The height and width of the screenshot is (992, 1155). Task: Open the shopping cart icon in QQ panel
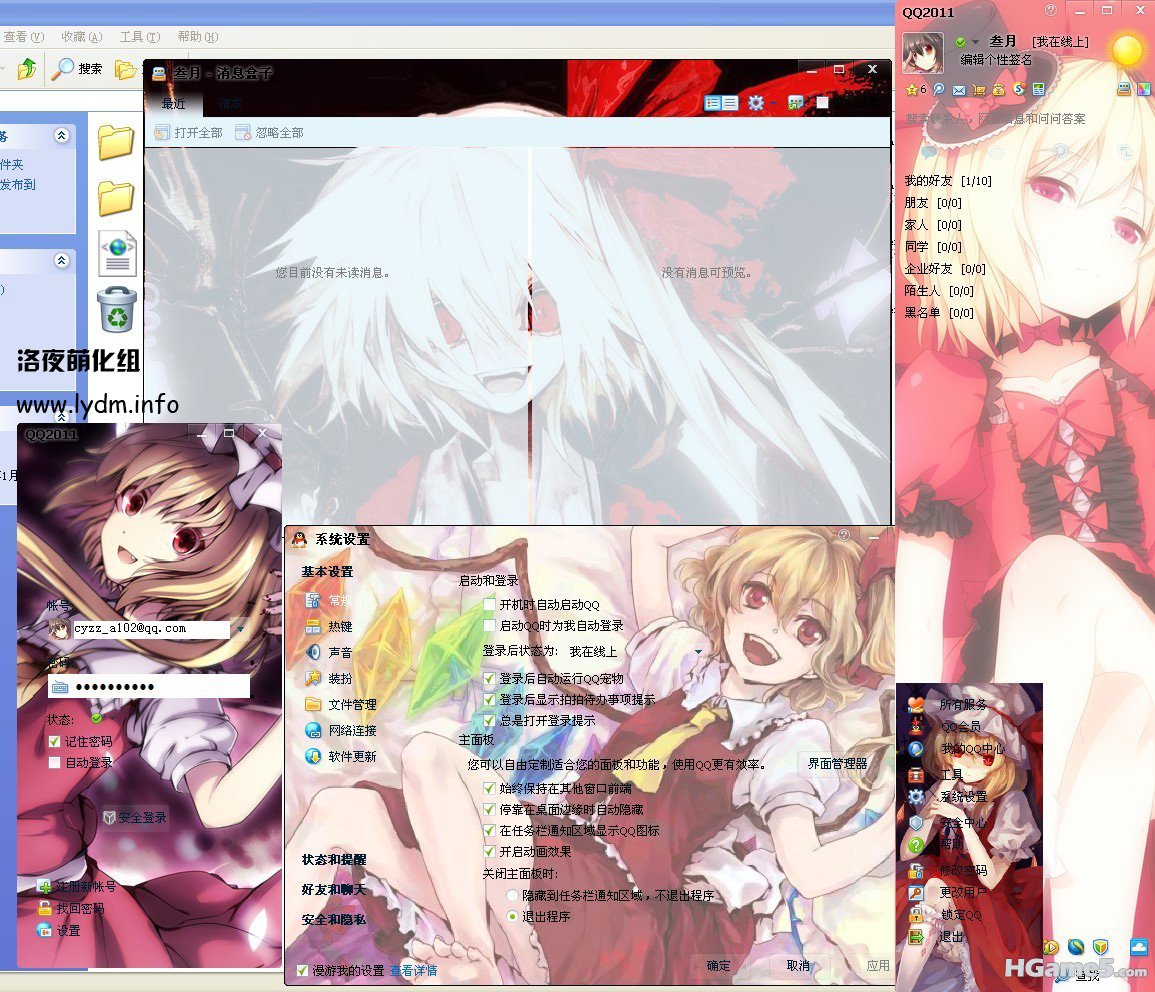979,90
